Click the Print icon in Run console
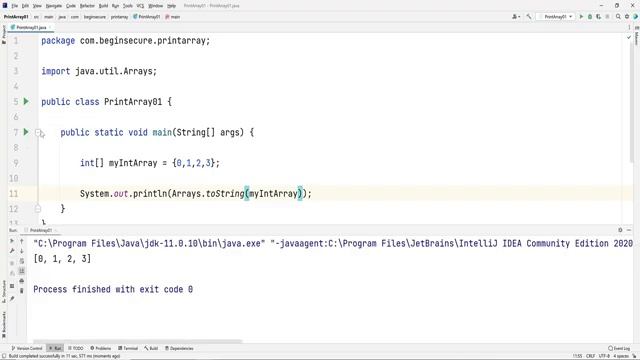Image resolution: width=640 pixels, height=360 pixels. coord(22,281)
